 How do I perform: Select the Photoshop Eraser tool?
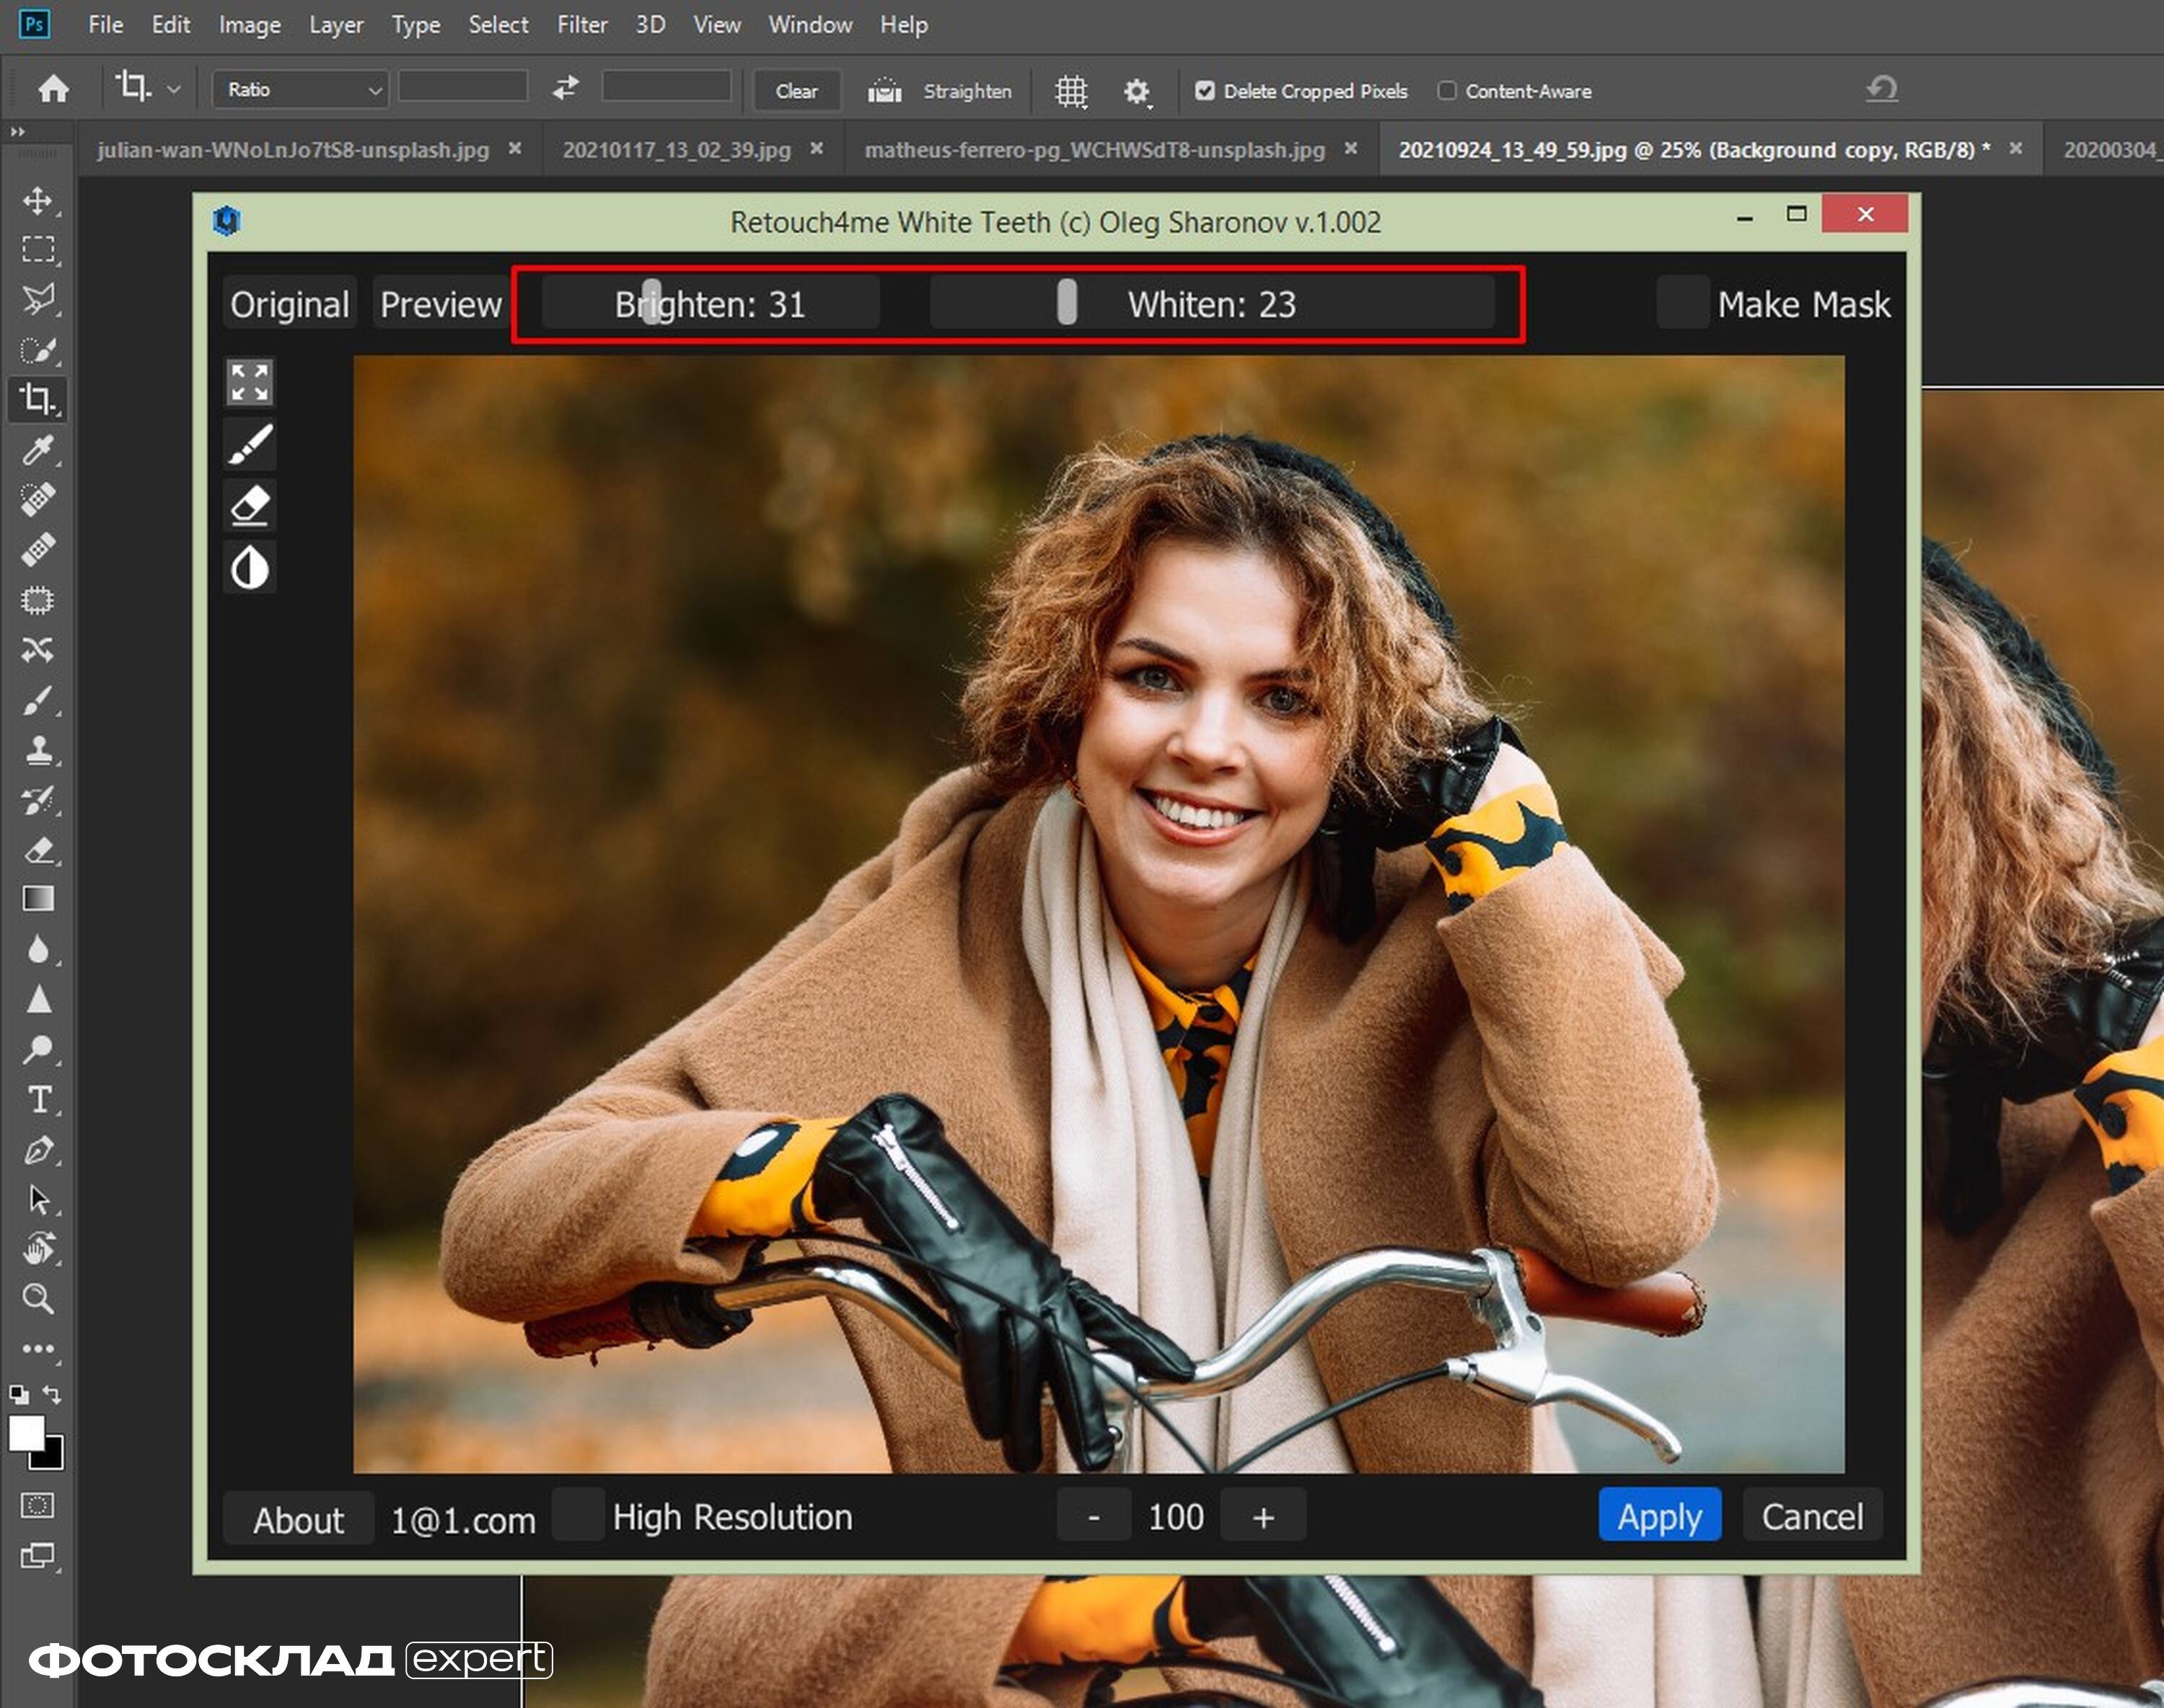(x=38, y=850)
